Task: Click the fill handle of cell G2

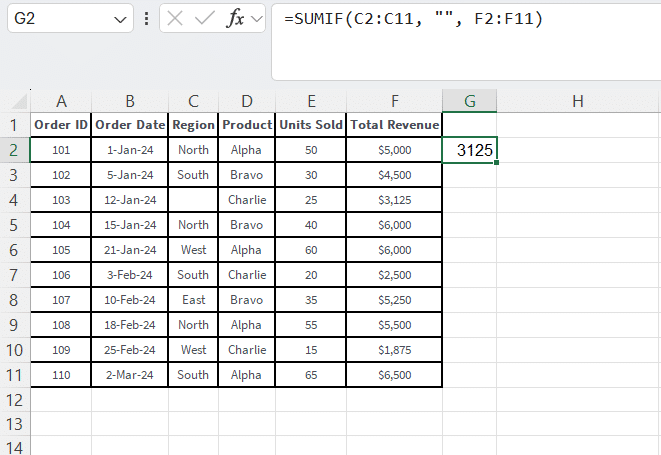Action: pyautogui.click(x=497, y=162)
